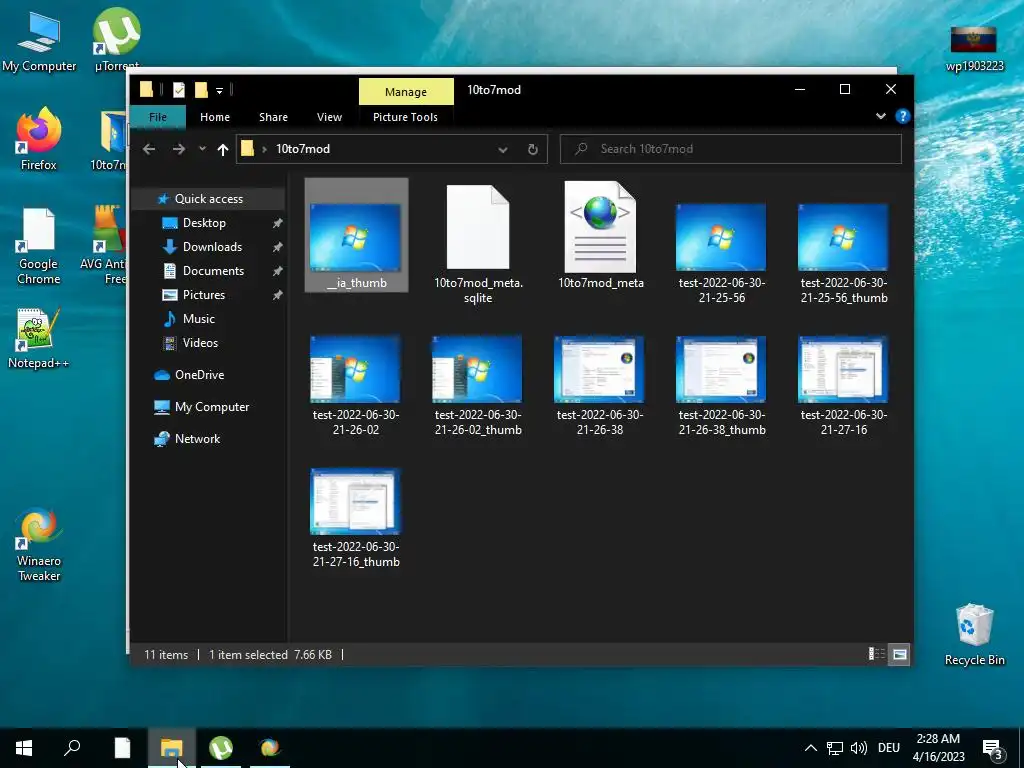The image size is (1024, 768).
Task: Click 10to7mod in the address bar
Action: pyautogui.click(x=302, y=149)
